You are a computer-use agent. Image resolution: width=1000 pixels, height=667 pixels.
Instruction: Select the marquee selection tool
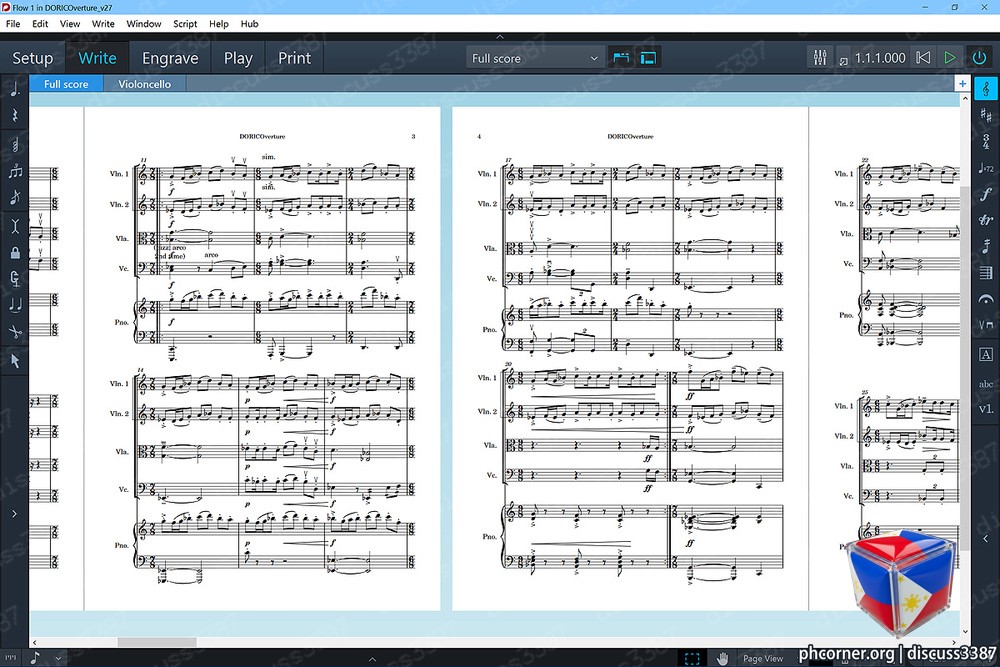coord(692,658)
